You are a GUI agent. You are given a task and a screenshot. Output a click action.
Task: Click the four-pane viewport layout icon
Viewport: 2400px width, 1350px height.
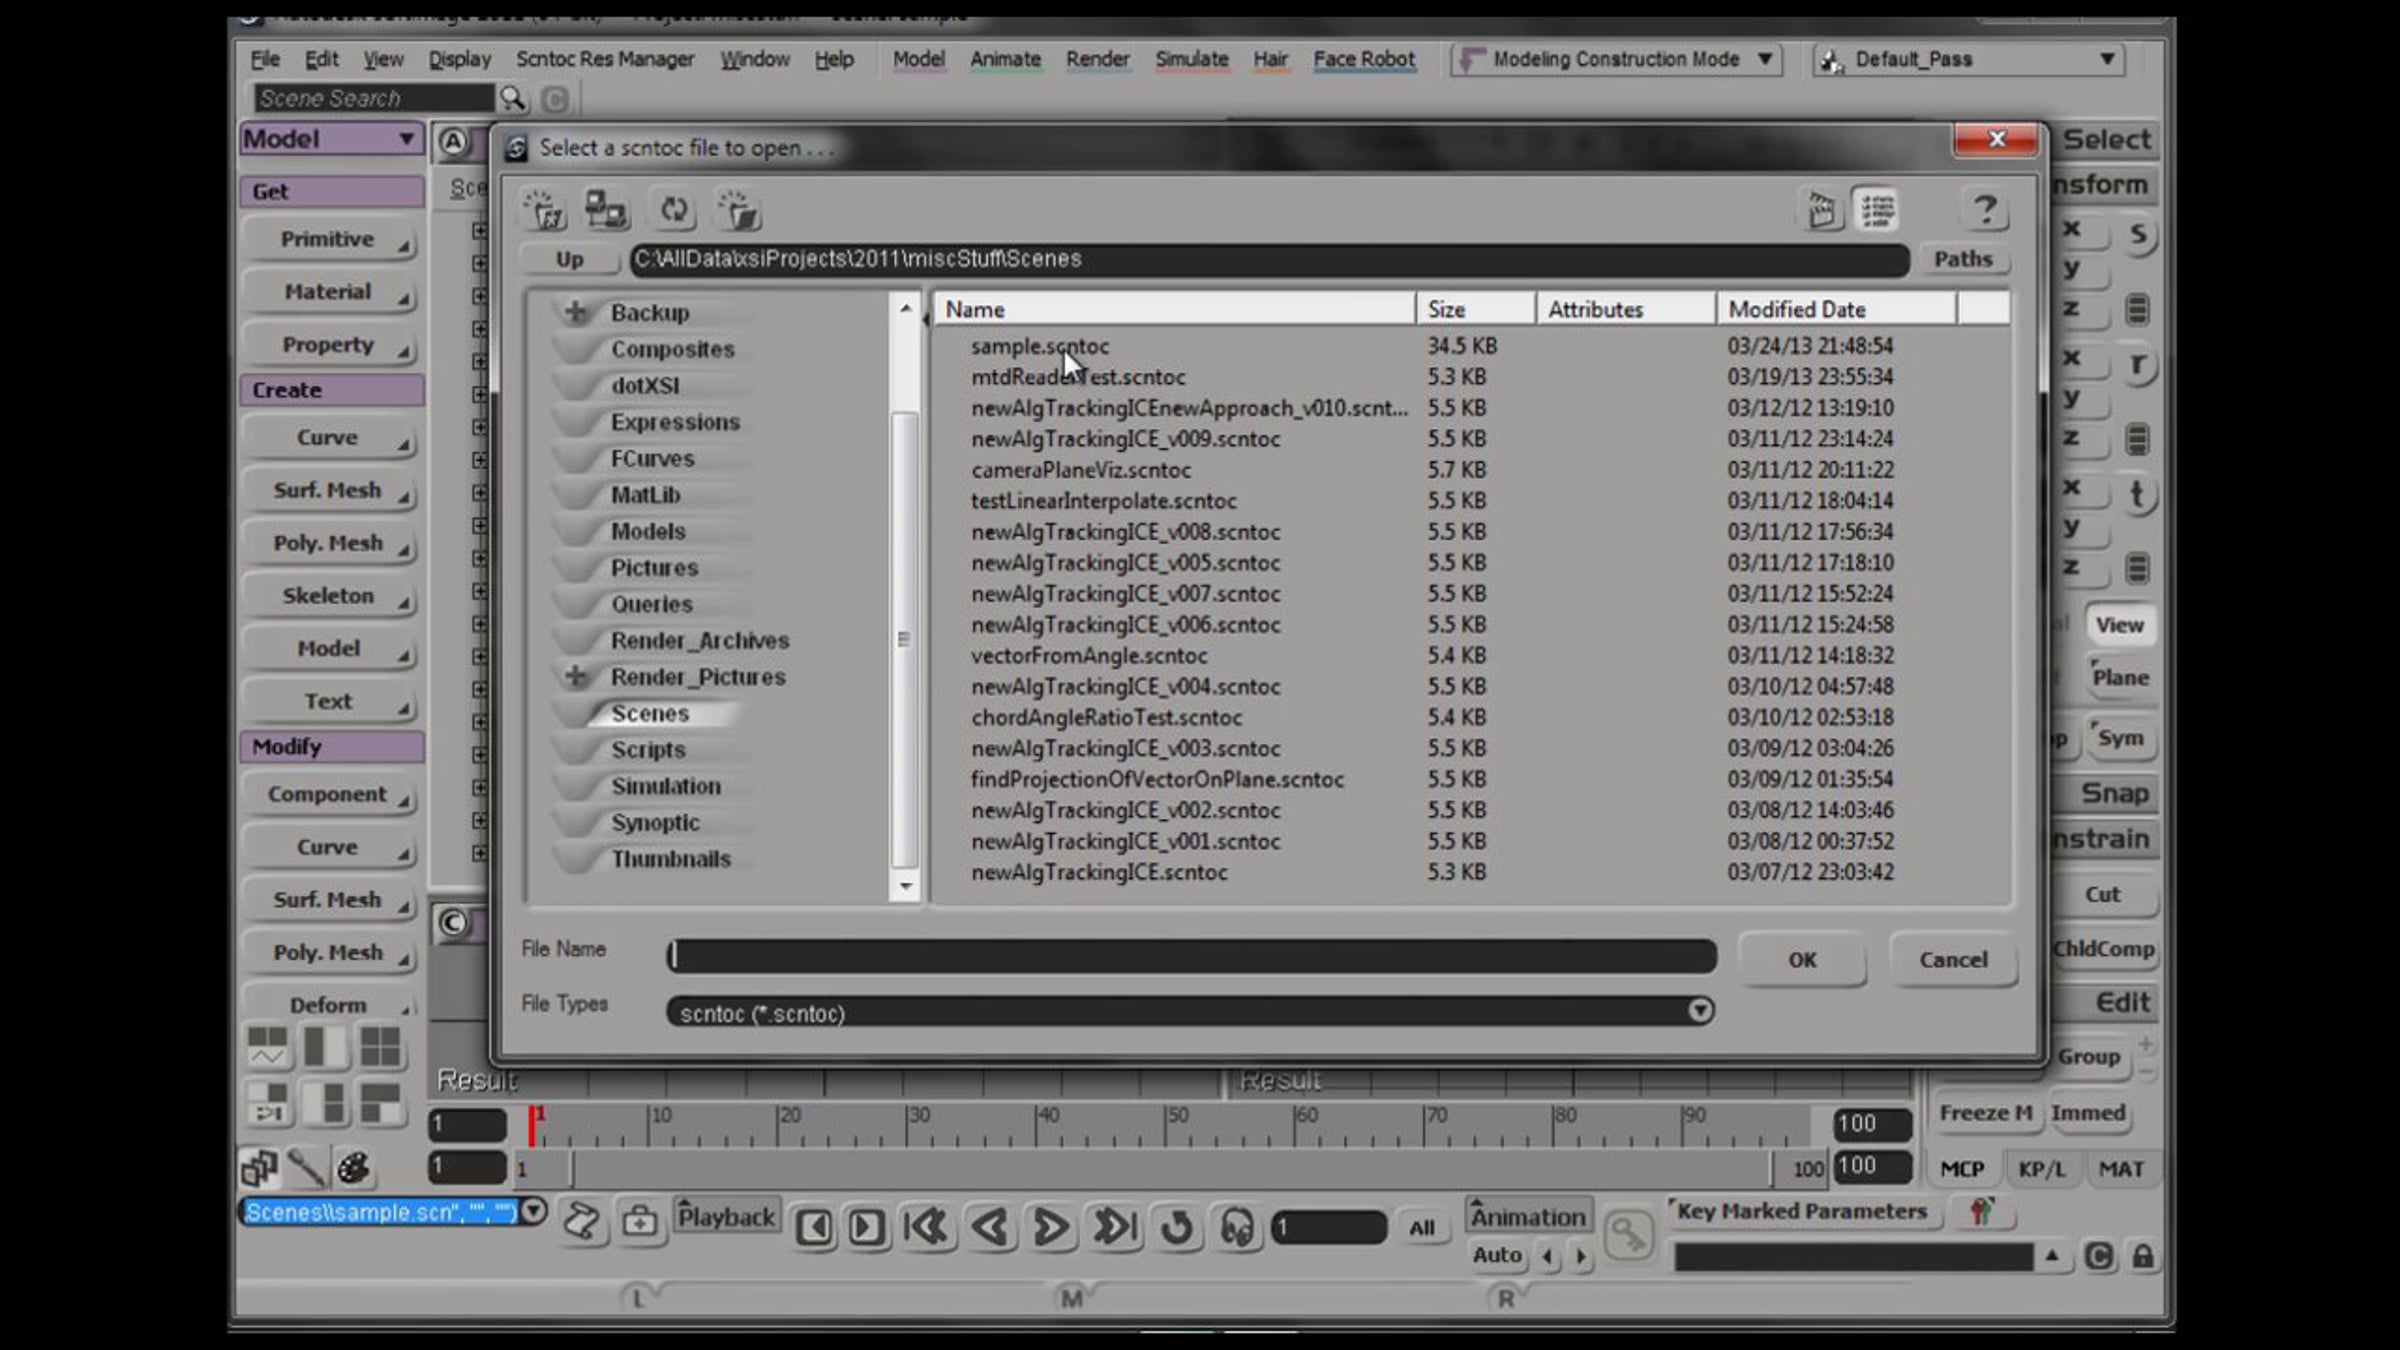pos(380,1046)
